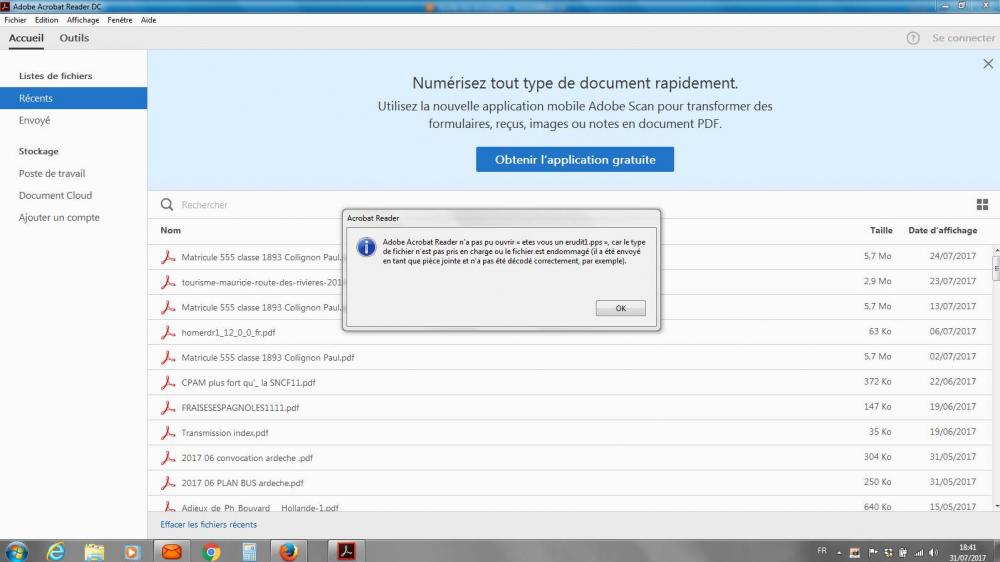Click OK in the Acrobat Reader dialog

[x=621, y=308]
